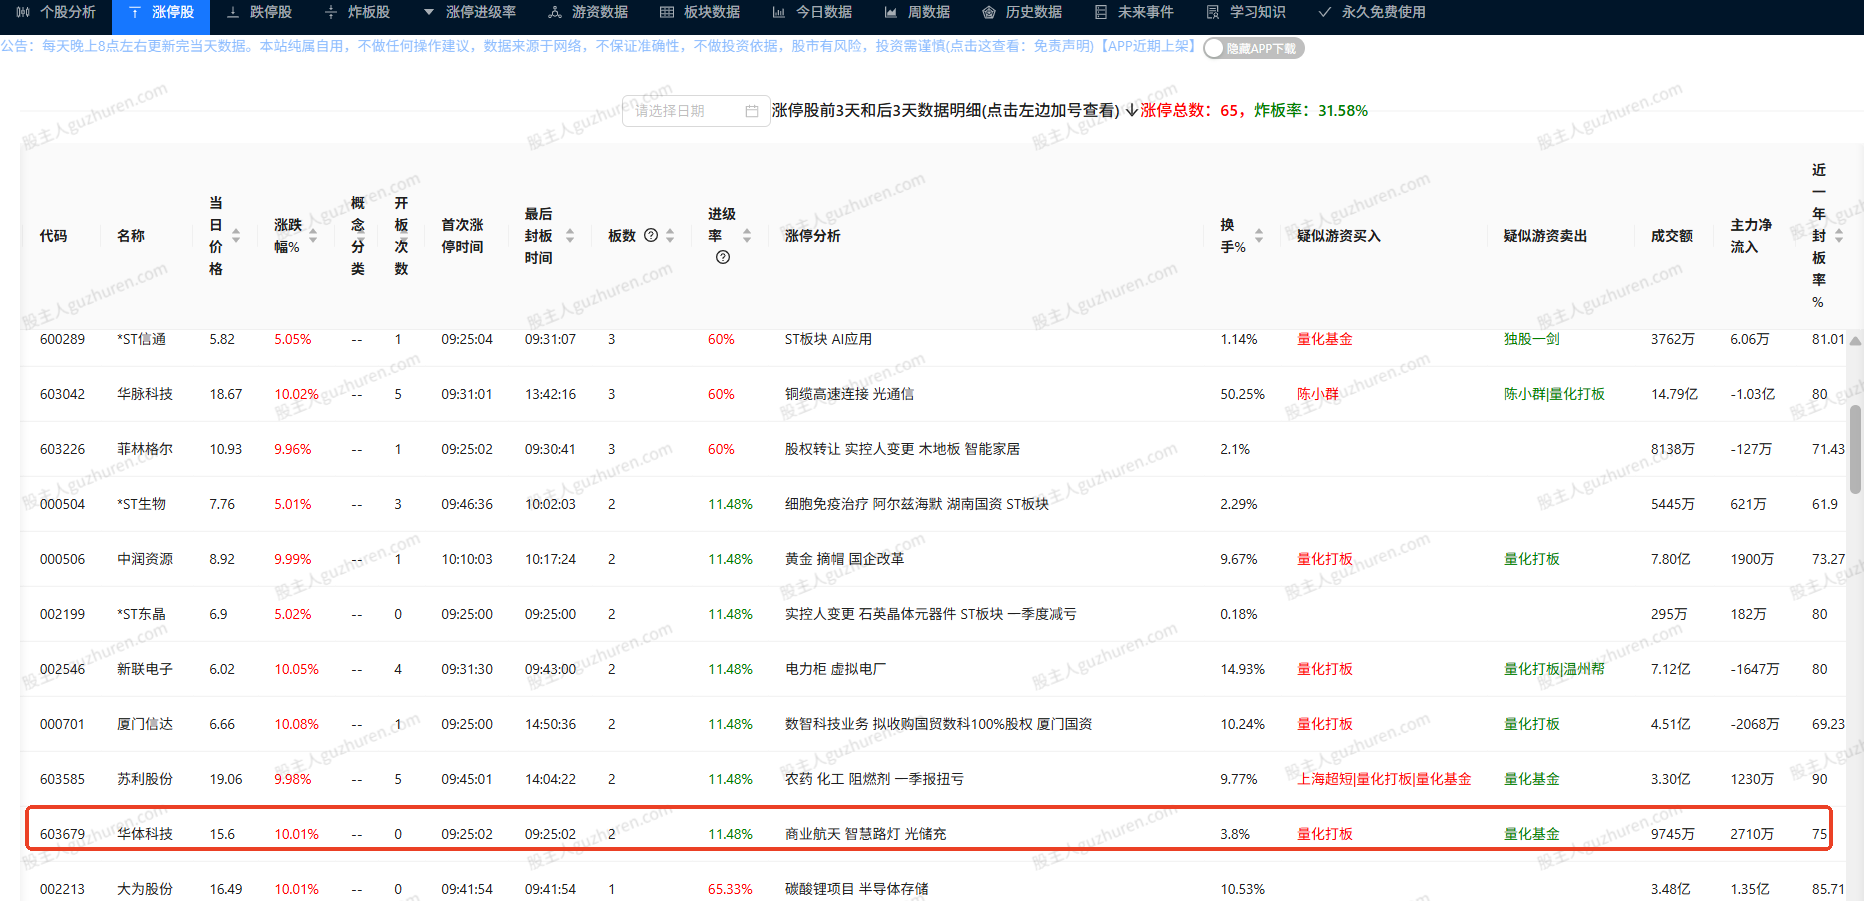This screenshot has height=901, width=1864.
Task: Click the 65.33% rate in 大为股份 row
Action: 730,889
